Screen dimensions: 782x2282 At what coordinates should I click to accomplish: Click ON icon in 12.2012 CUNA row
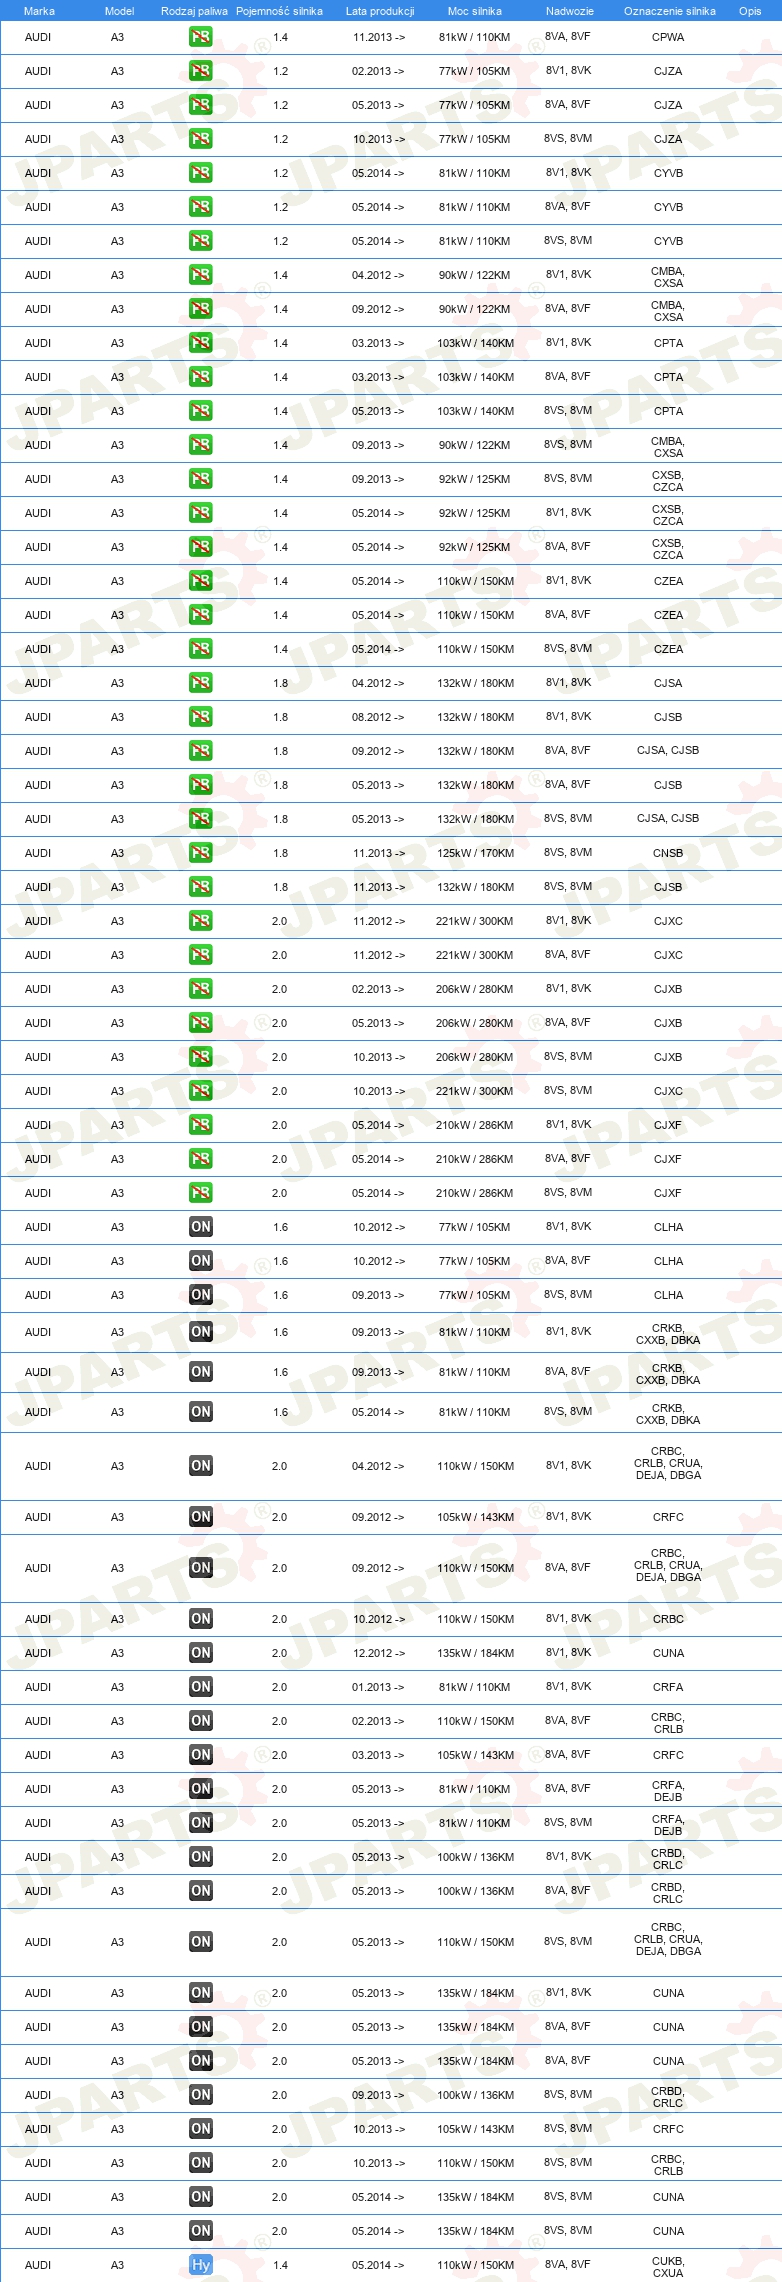200,1653
